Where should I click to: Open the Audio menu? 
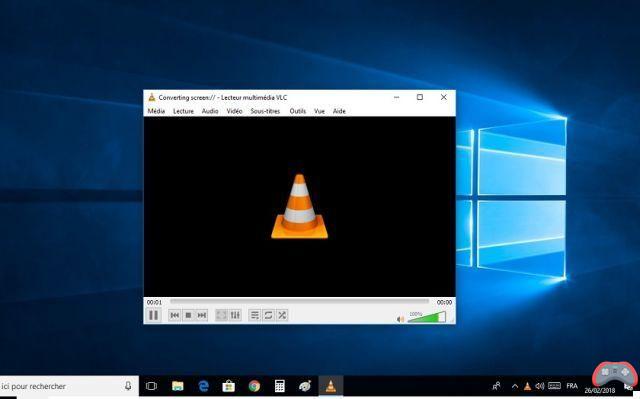[x=210, y=111]
